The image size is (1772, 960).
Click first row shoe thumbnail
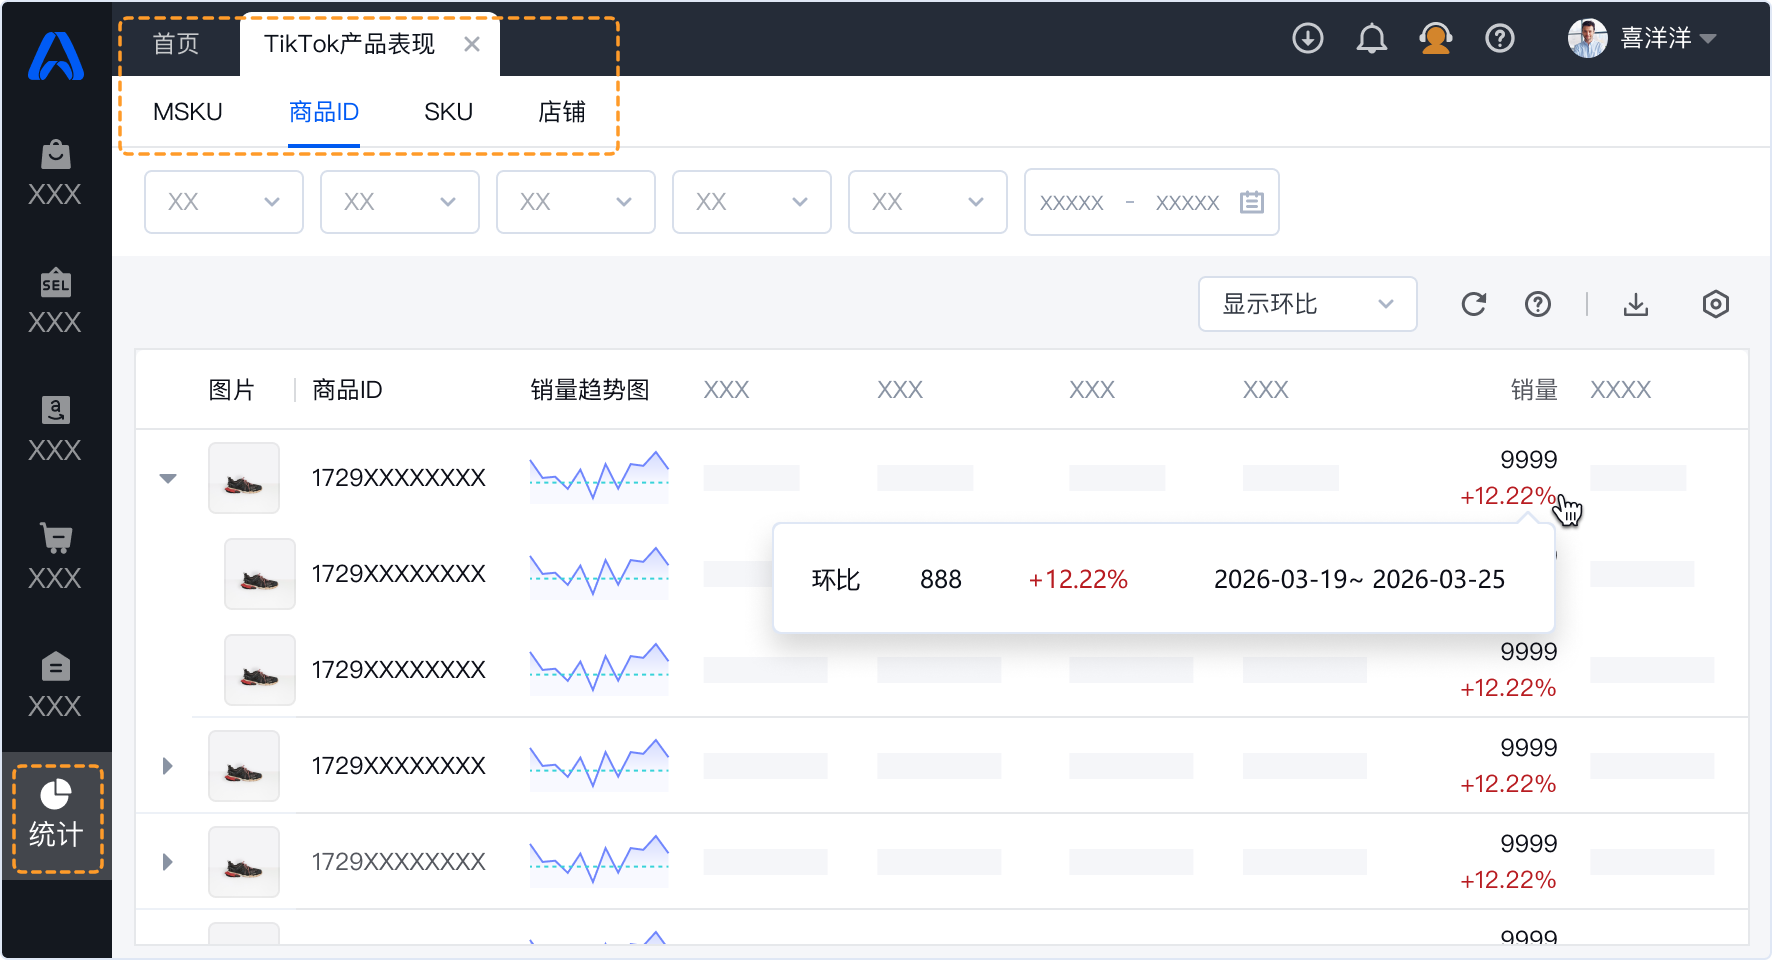244,478
